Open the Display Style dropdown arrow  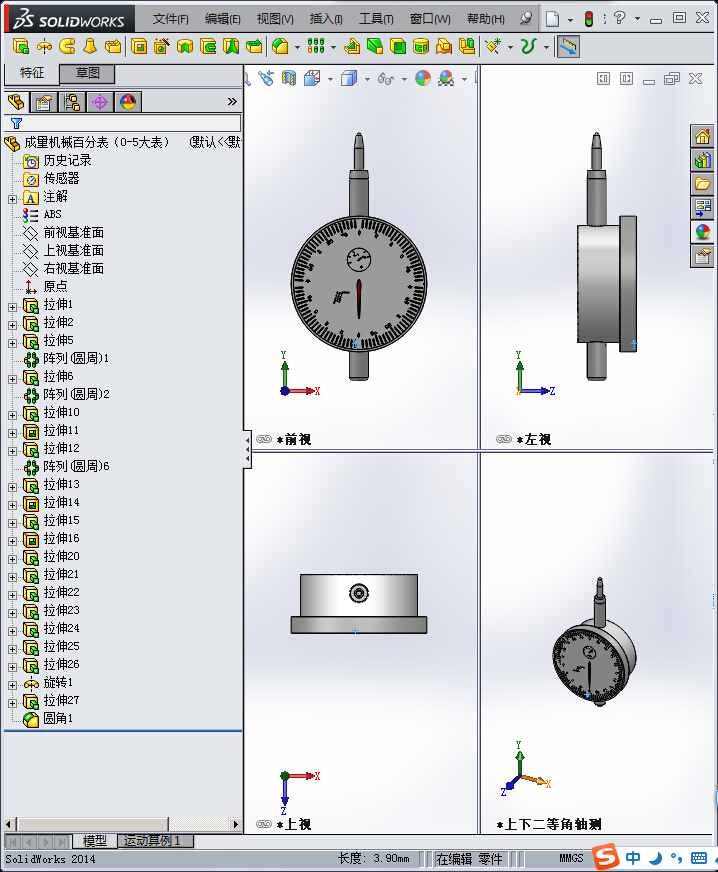(x=367, y=79)
